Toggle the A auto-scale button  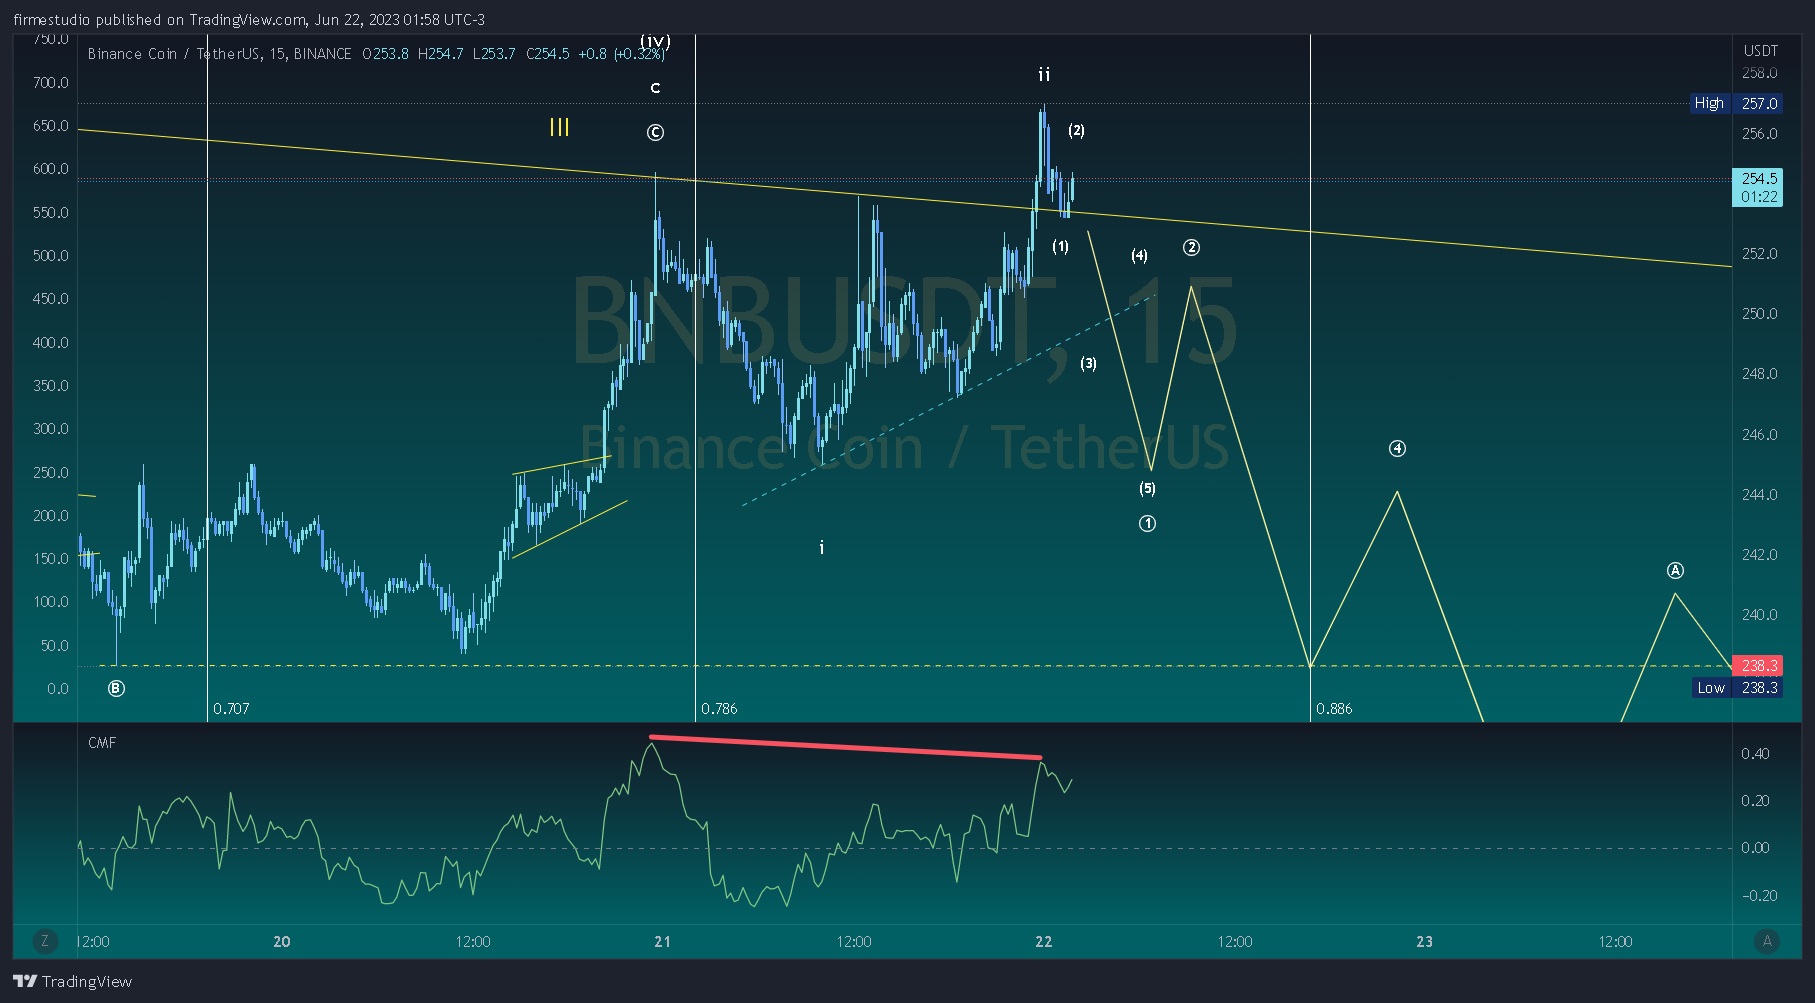coord(1767,941)
